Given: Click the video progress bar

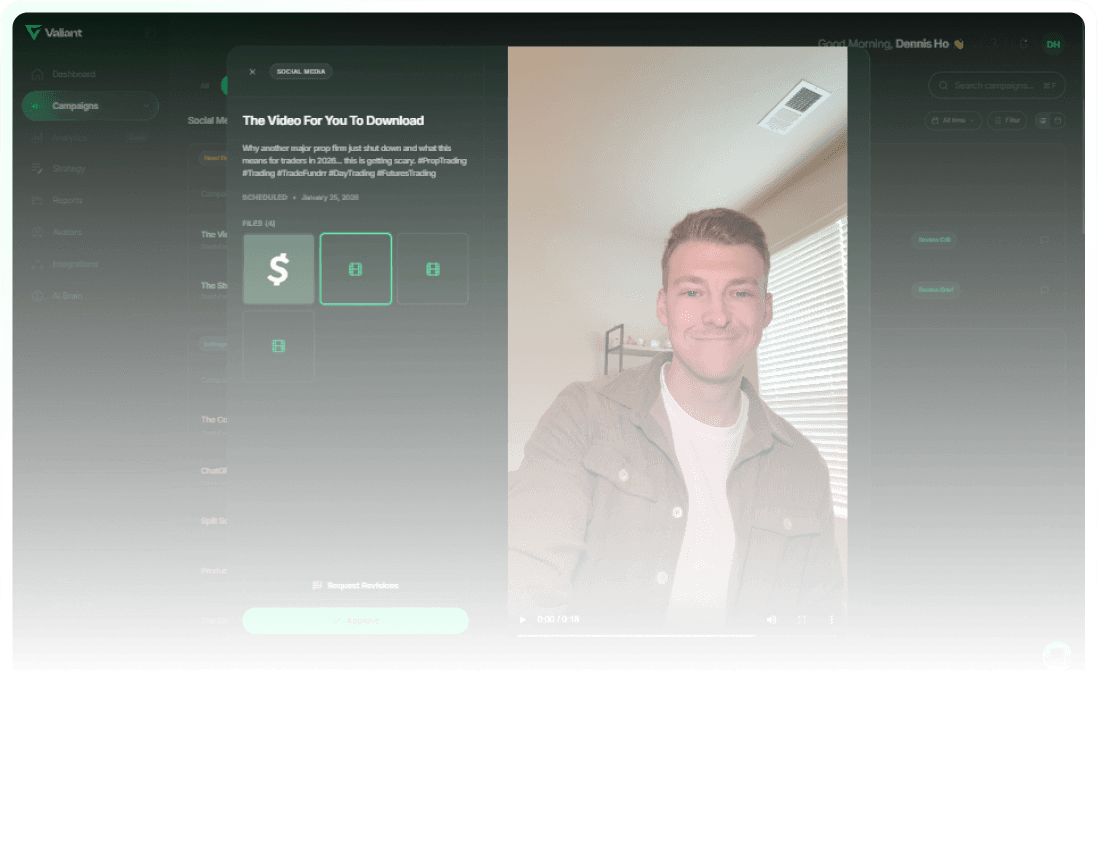Looking at the screenshot, I should (x=677, y=636).
